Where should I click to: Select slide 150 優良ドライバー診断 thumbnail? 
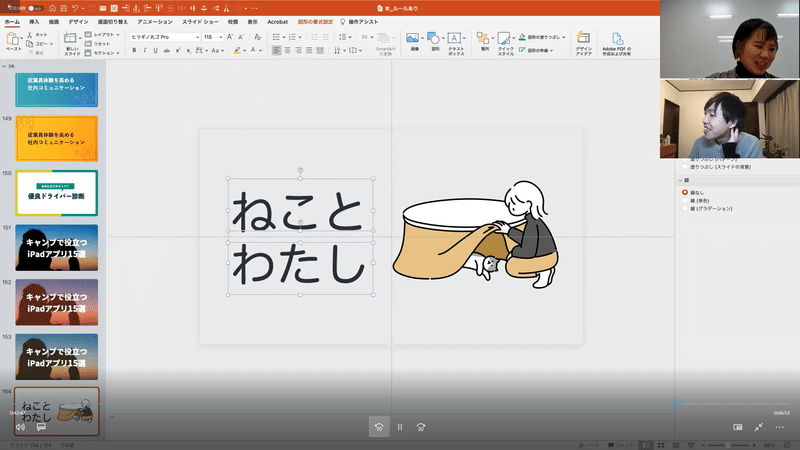click(x=57, y=193)
